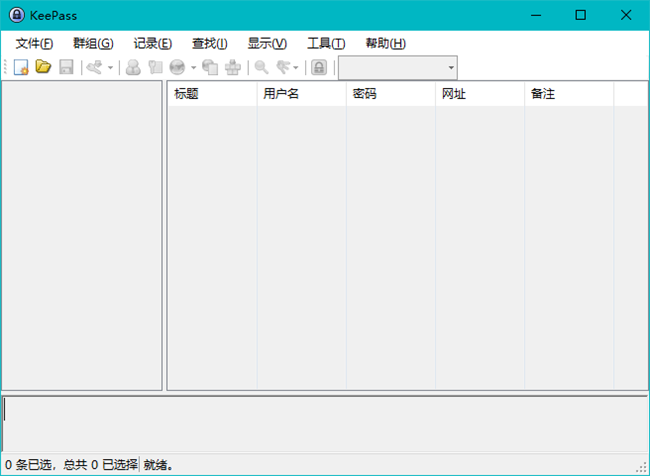The width and height of the screenshot is (650, 476).
Task: Click status text 0 条已选, 总共 0 已选择
Action: coord(71,465)
